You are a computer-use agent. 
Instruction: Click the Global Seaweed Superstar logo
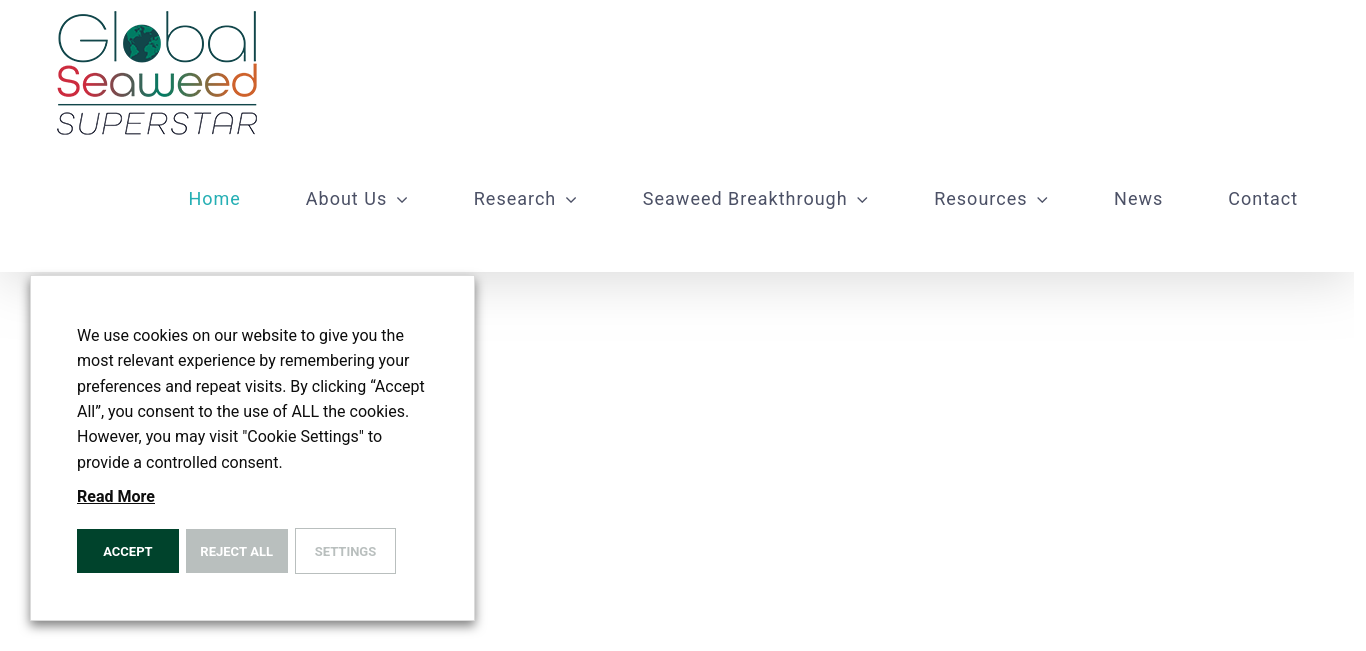pos(157,73)
